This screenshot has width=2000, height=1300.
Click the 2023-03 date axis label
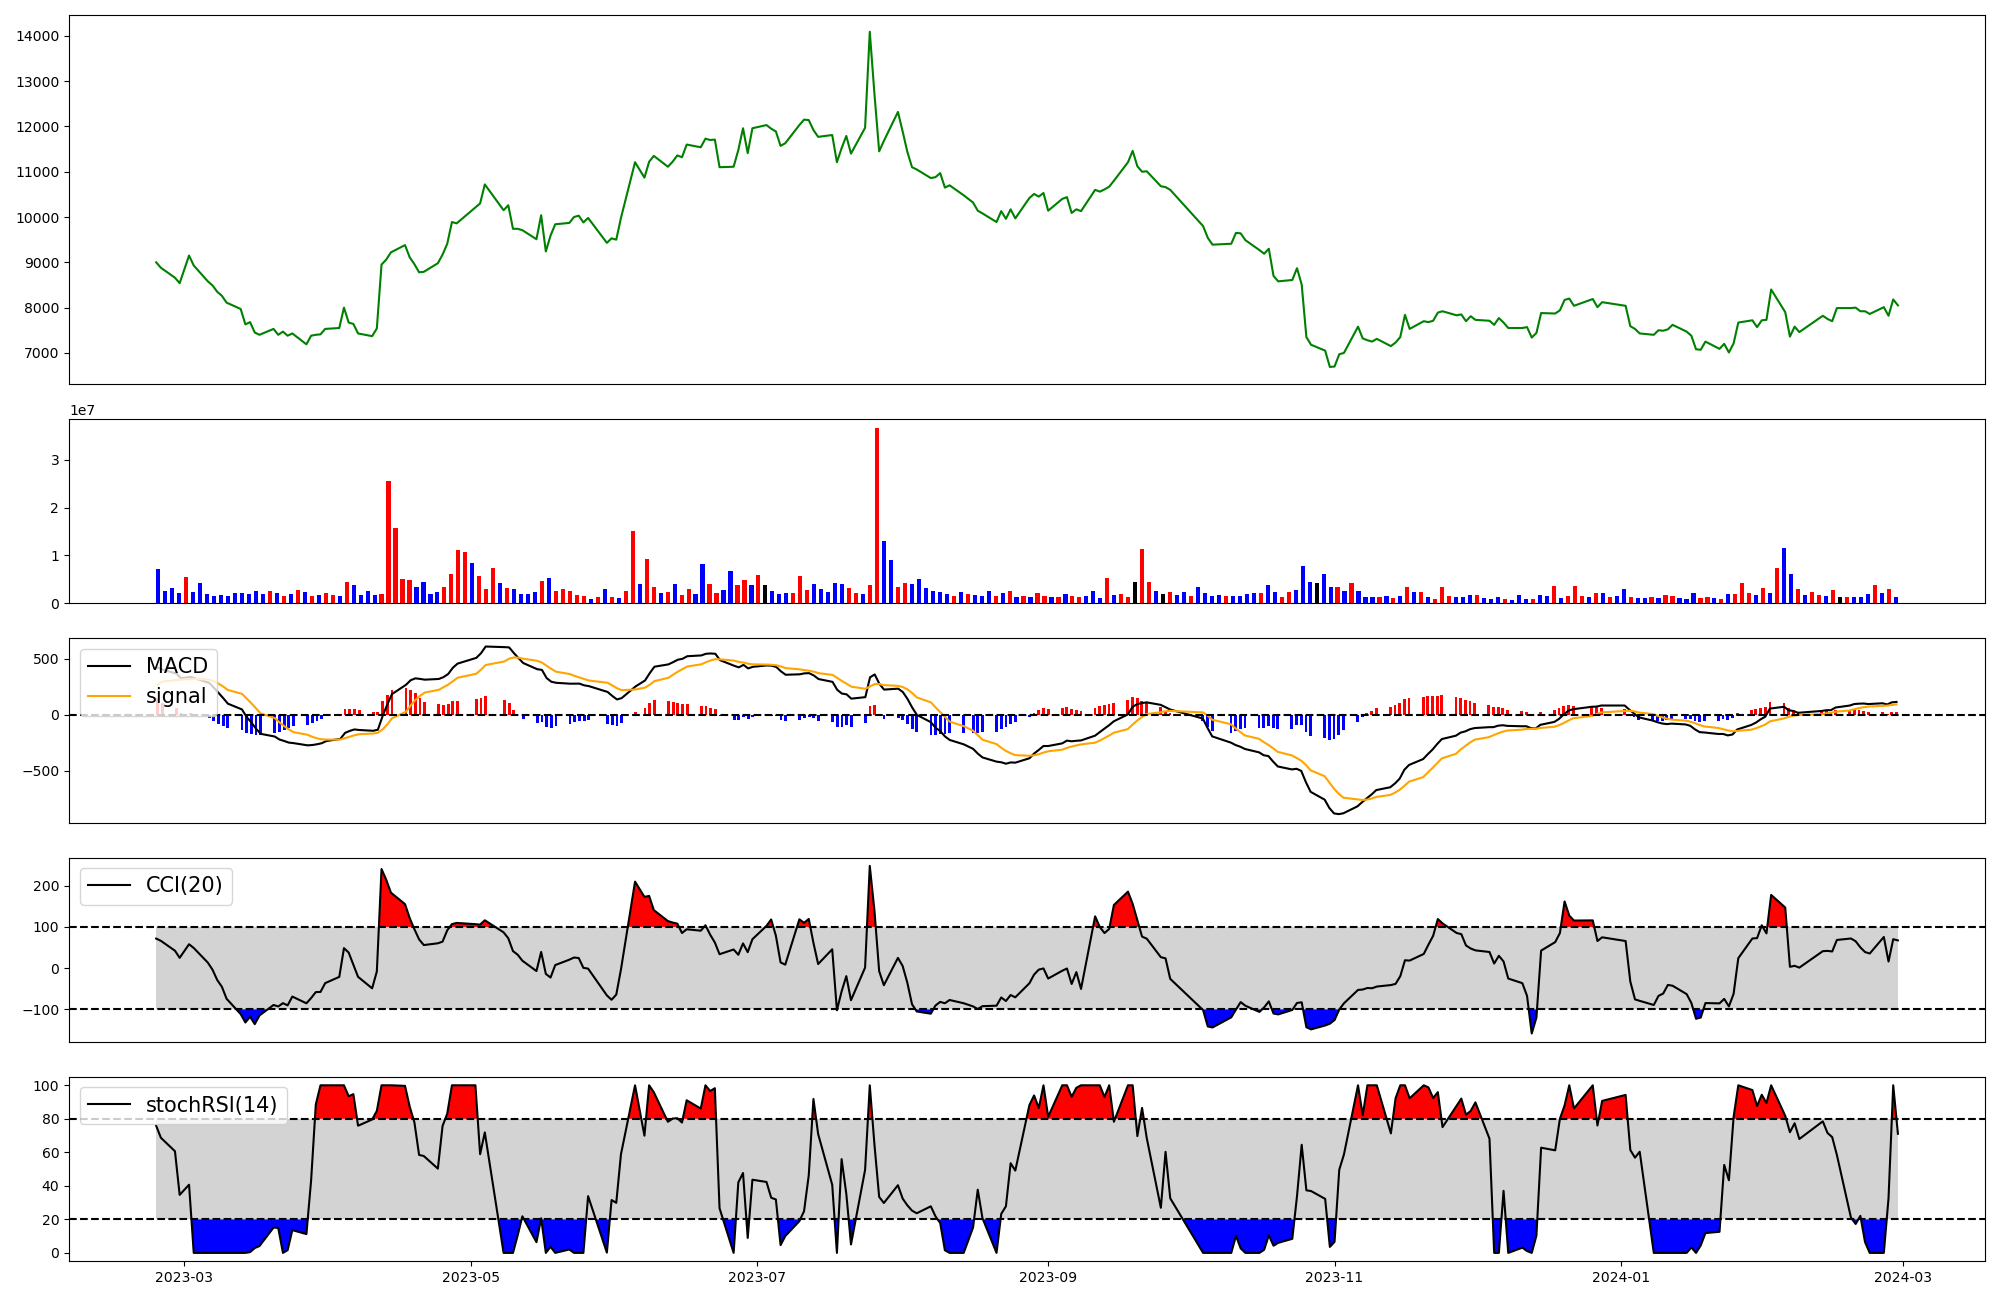tap(184, 1277)
